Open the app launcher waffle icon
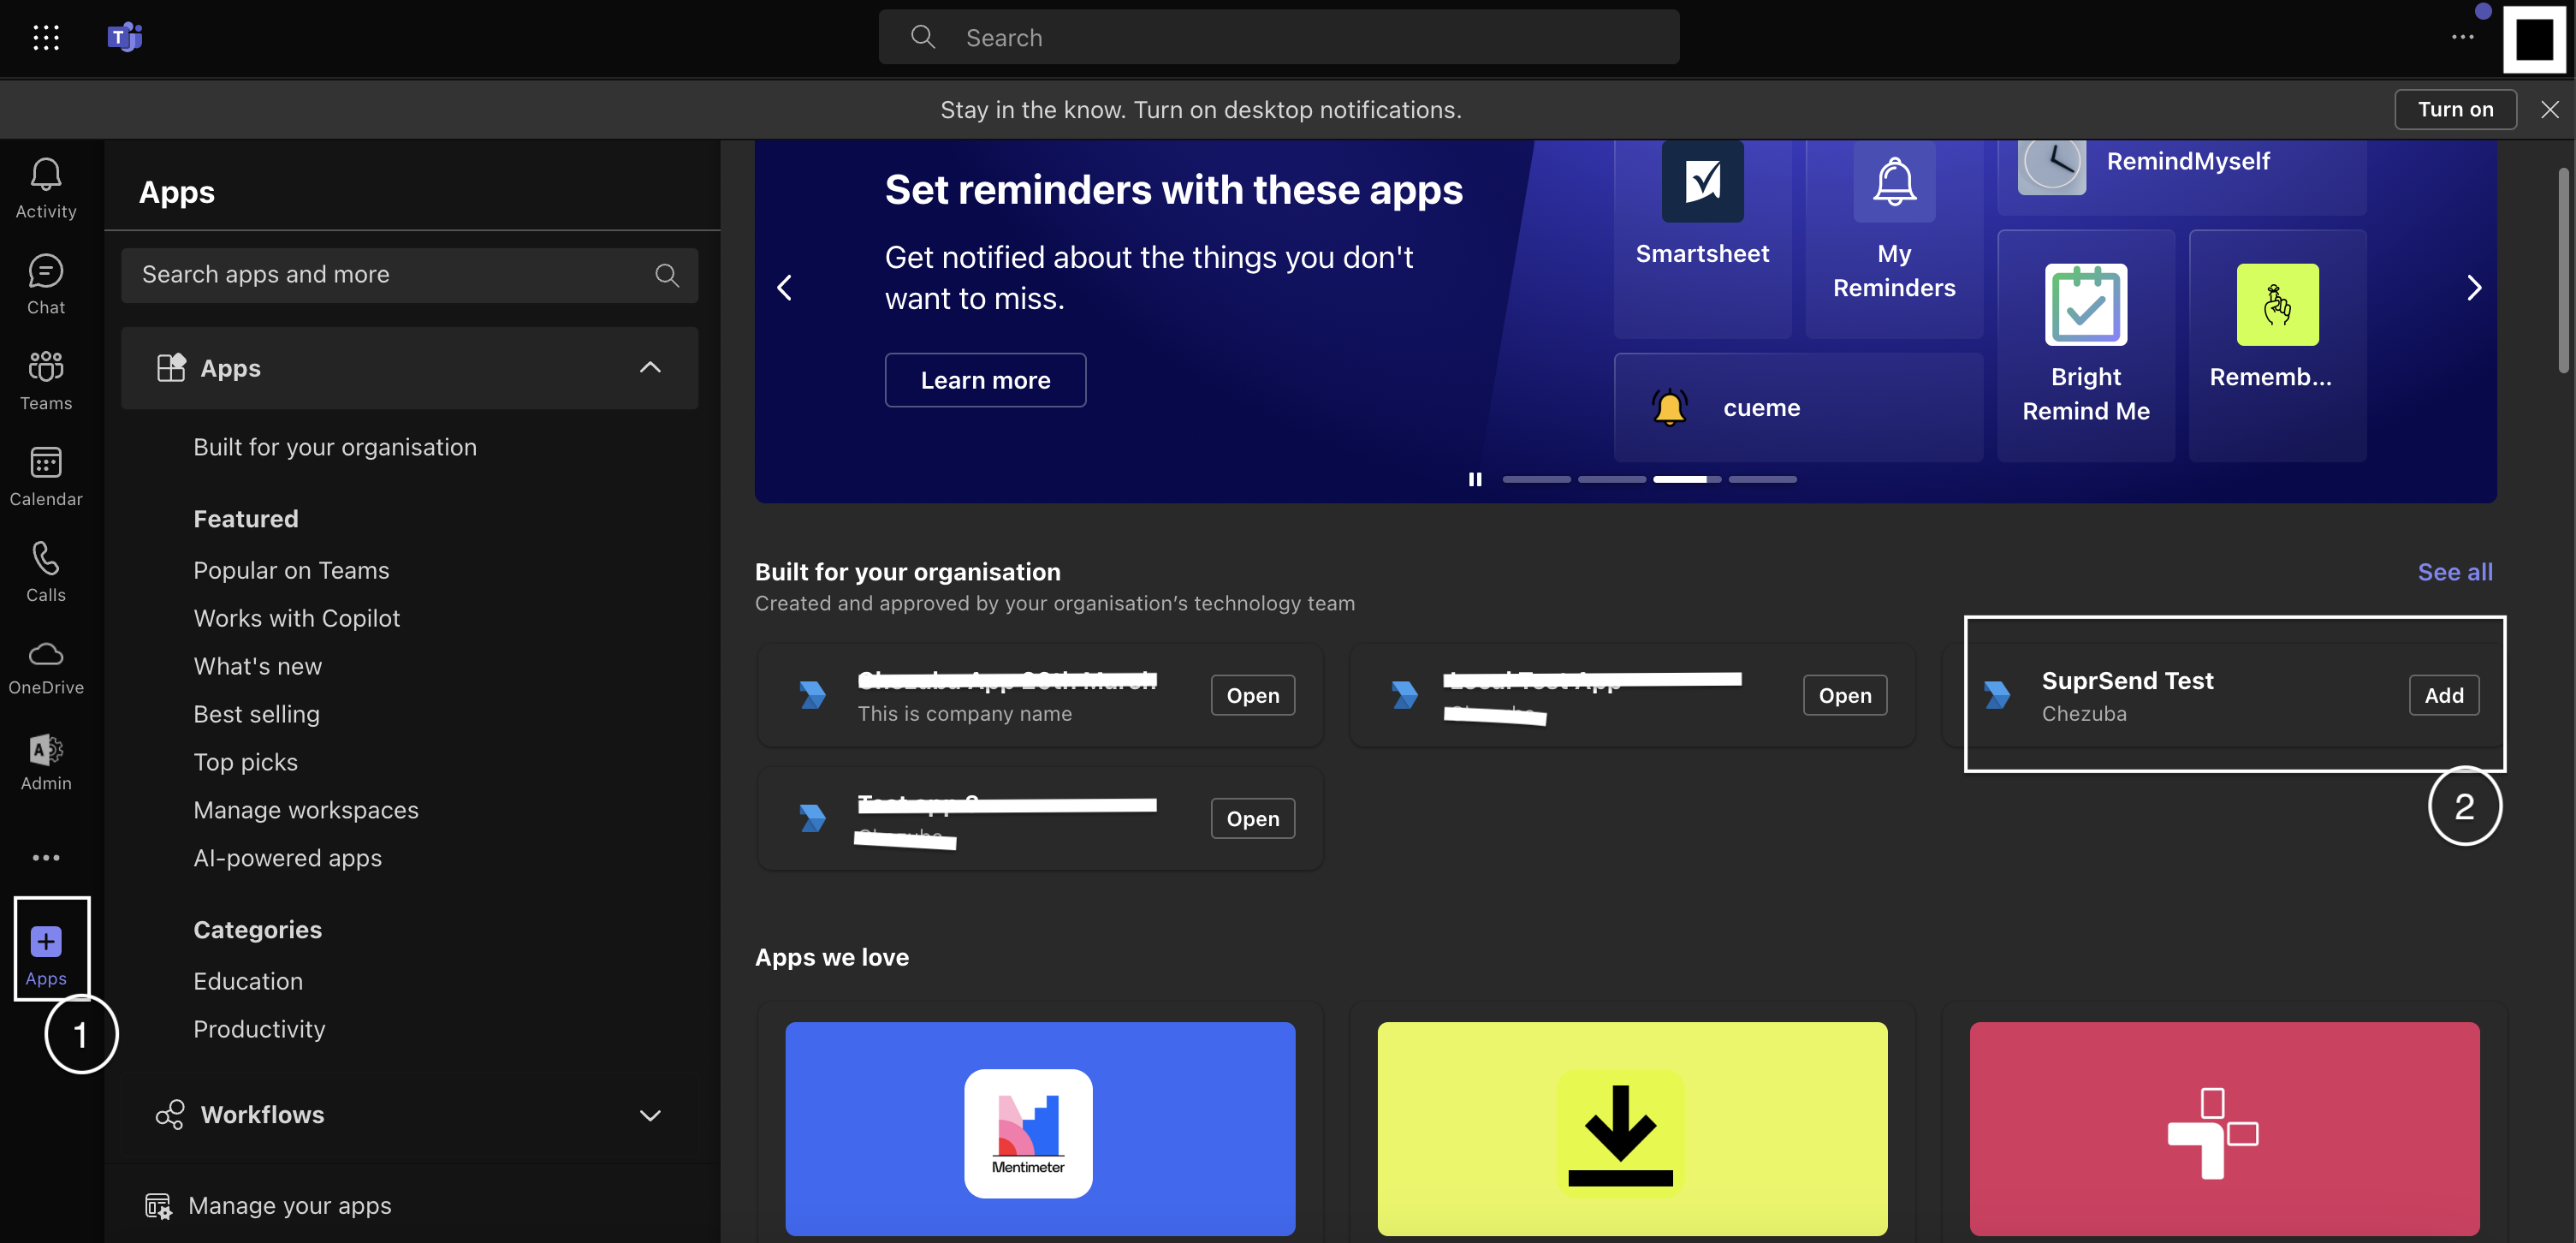 [46, 37]
